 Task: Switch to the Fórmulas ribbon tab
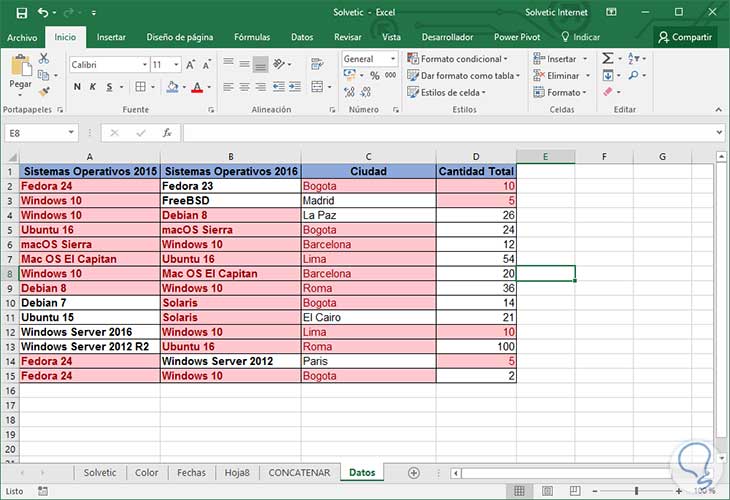coord(252,37)
